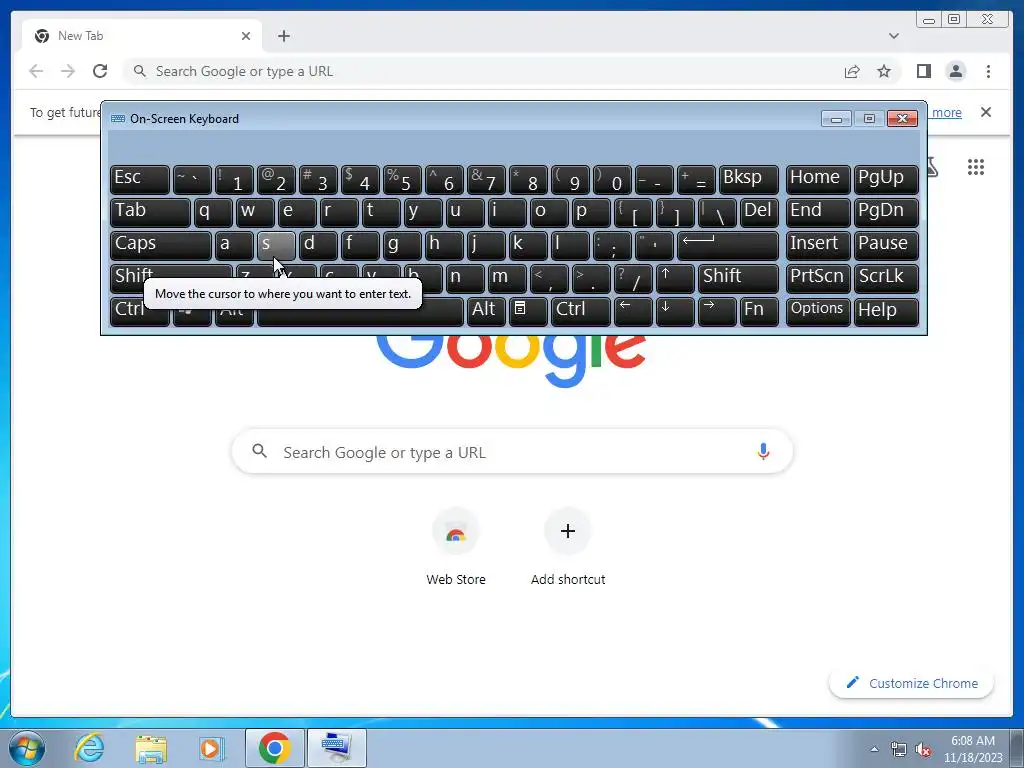Click the Esc key on On-Screen Keyboard

(x=140, y=179)
